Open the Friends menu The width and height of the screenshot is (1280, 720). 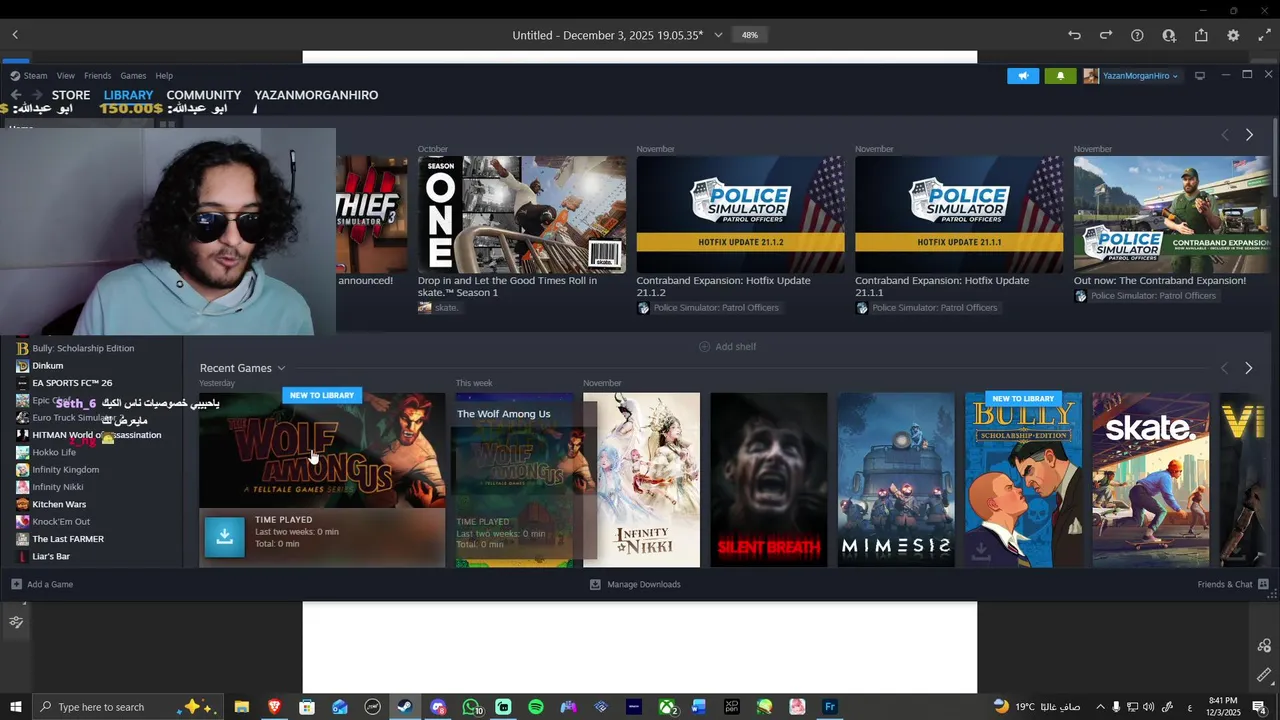tap(98, 76)
